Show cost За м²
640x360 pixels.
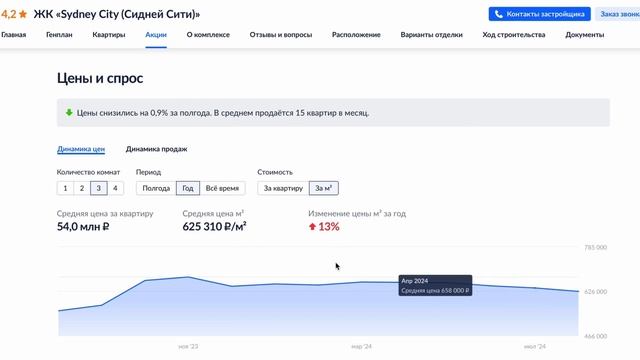(x=324, y=188)
